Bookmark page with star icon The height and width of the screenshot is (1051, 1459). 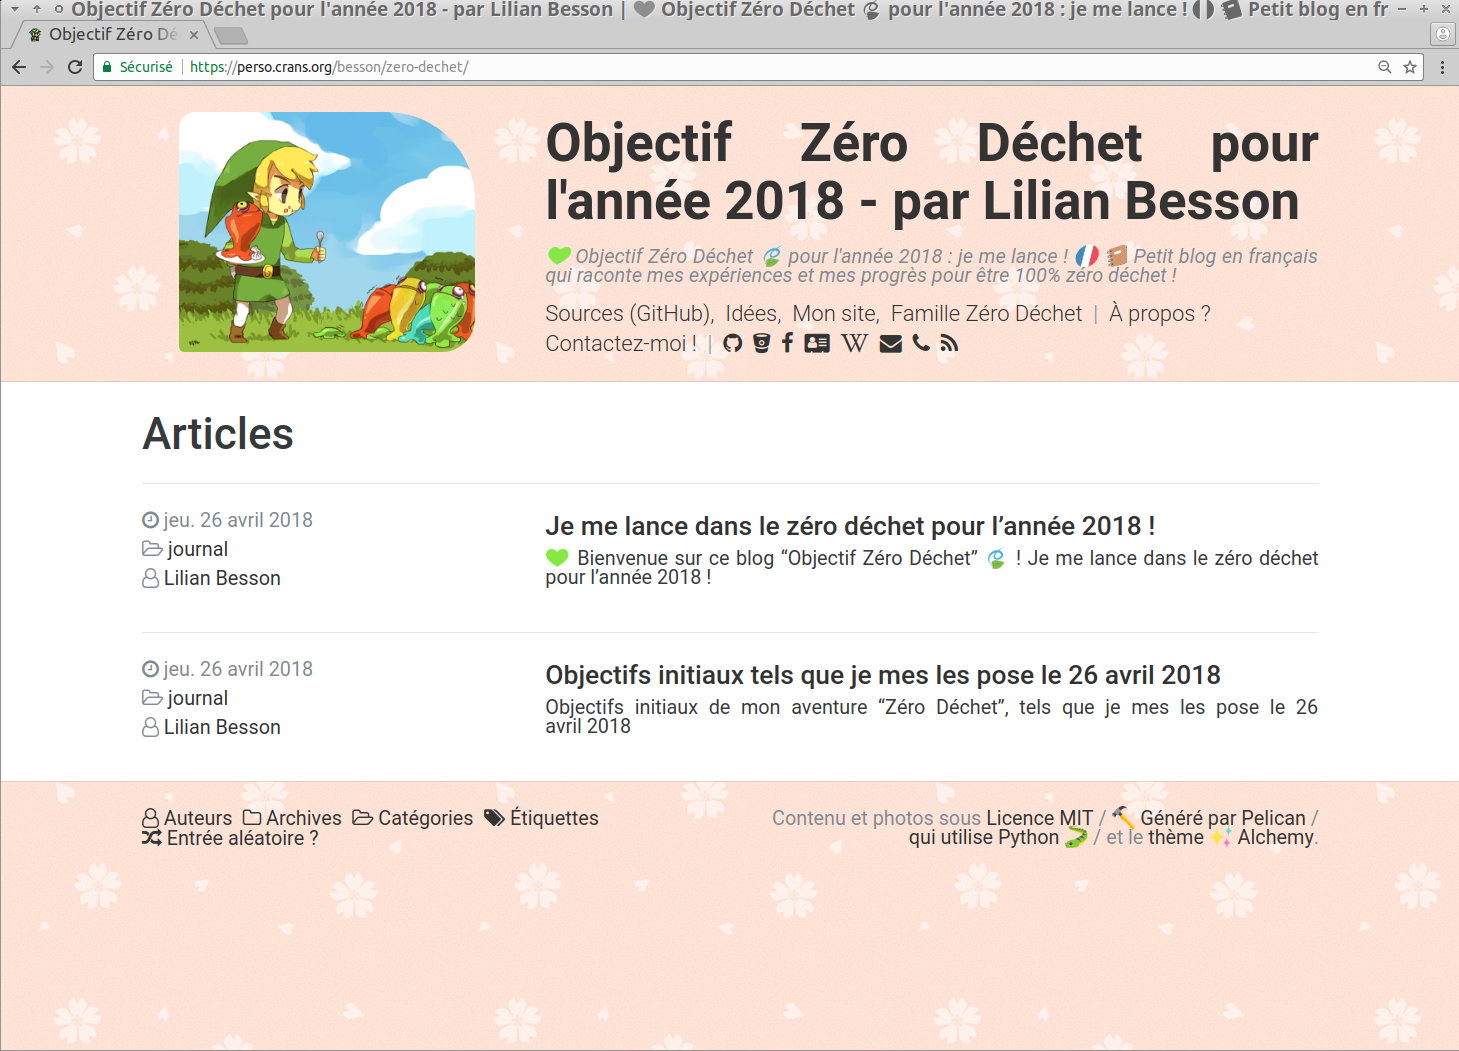(1410, 67)
